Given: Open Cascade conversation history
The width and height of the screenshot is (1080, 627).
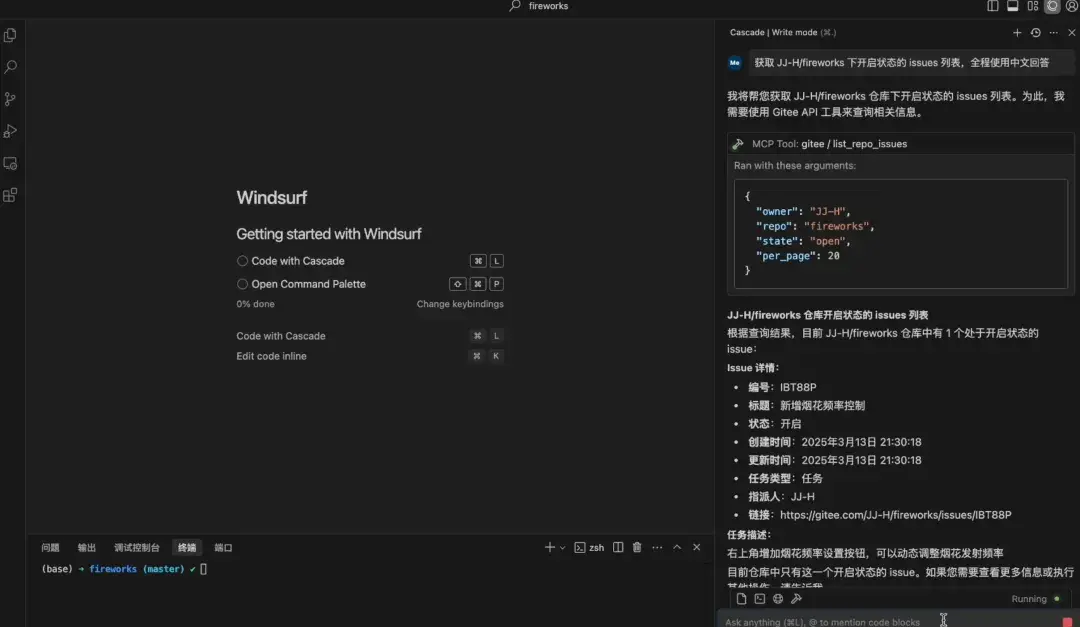Looking at the screenshot, I should point(1035,32).
